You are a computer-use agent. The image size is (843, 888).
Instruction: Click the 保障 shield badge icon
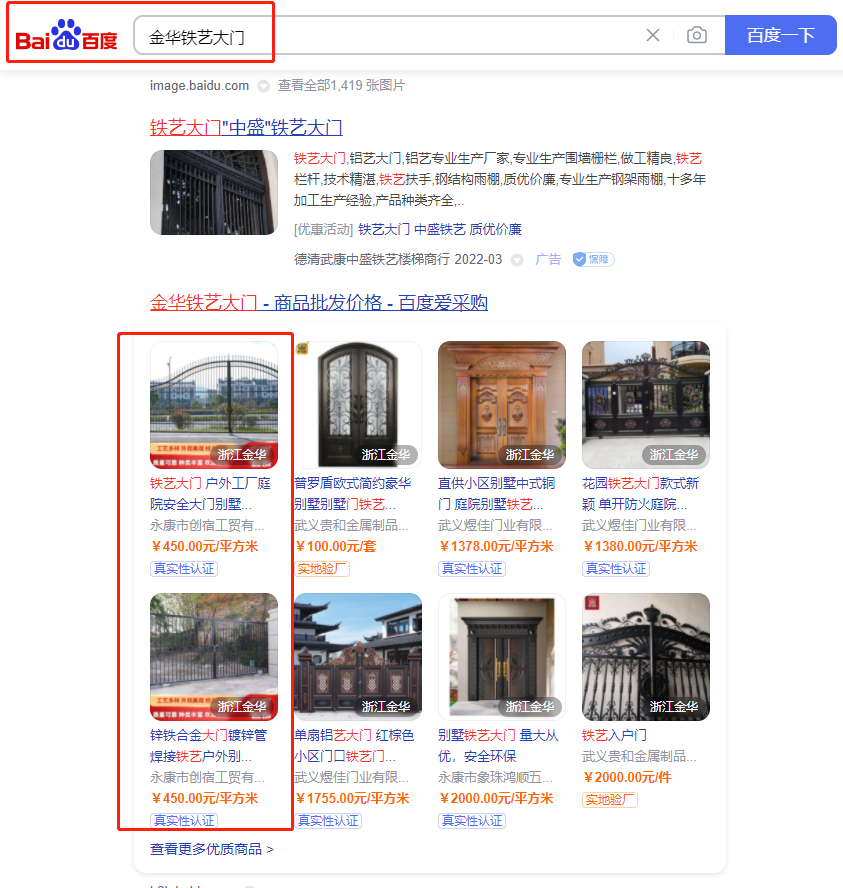593,259
